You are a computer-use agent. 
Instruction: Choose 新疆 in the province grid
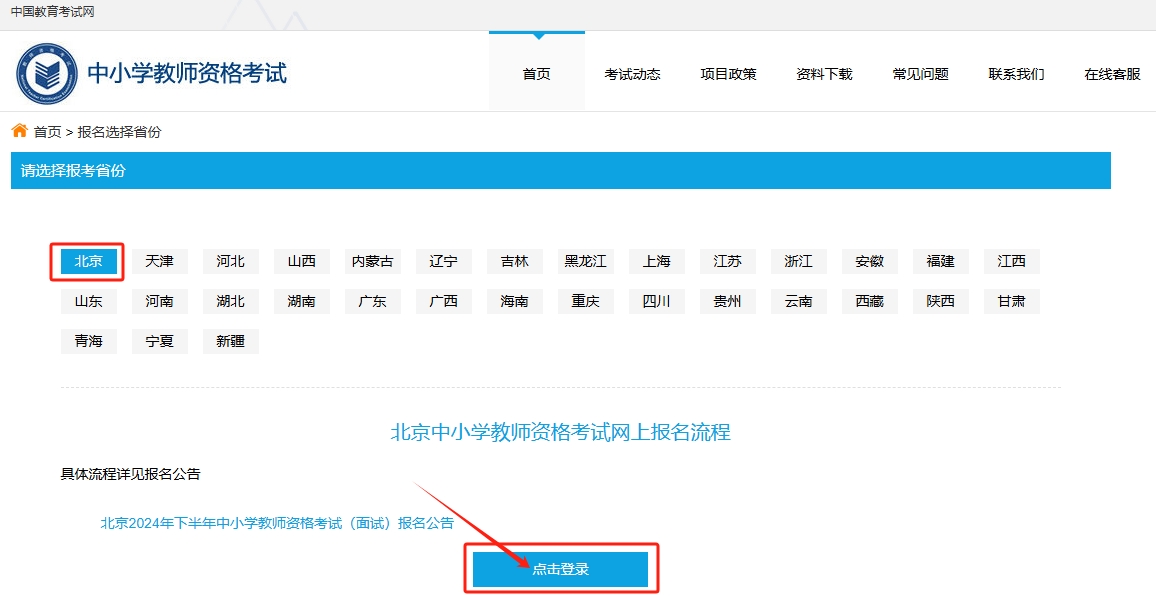(x=230, y=341)
